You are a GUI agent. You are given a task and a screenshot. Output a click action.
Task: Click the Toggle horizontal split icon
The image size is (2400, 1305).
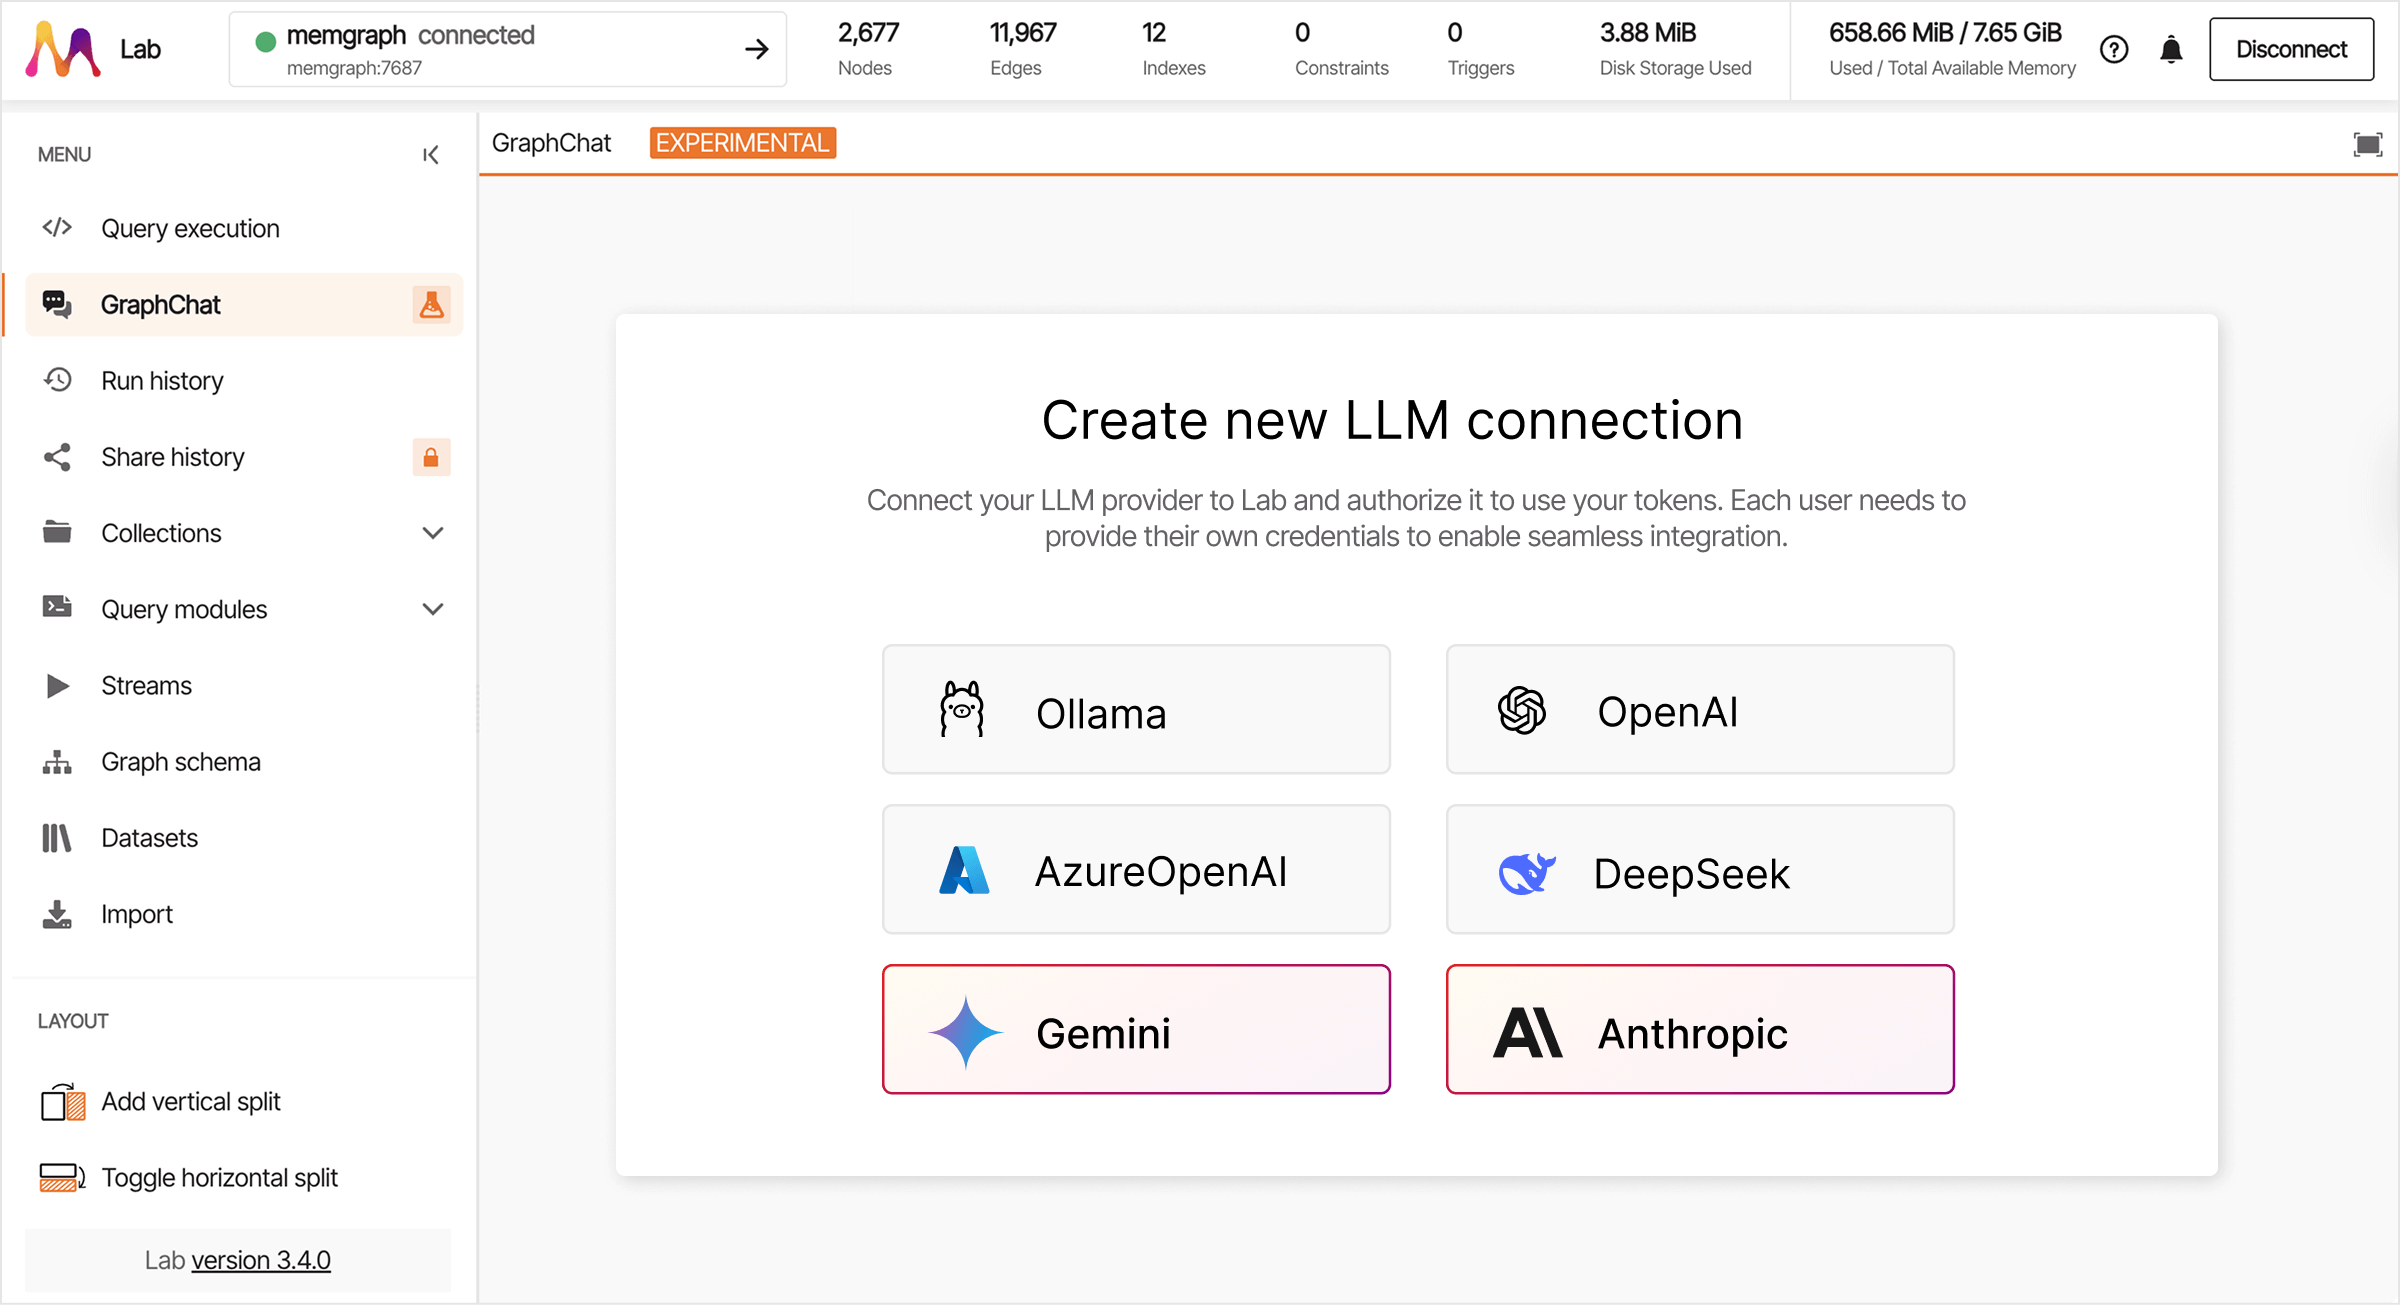pyautogui.click(x=62, y=1178)
